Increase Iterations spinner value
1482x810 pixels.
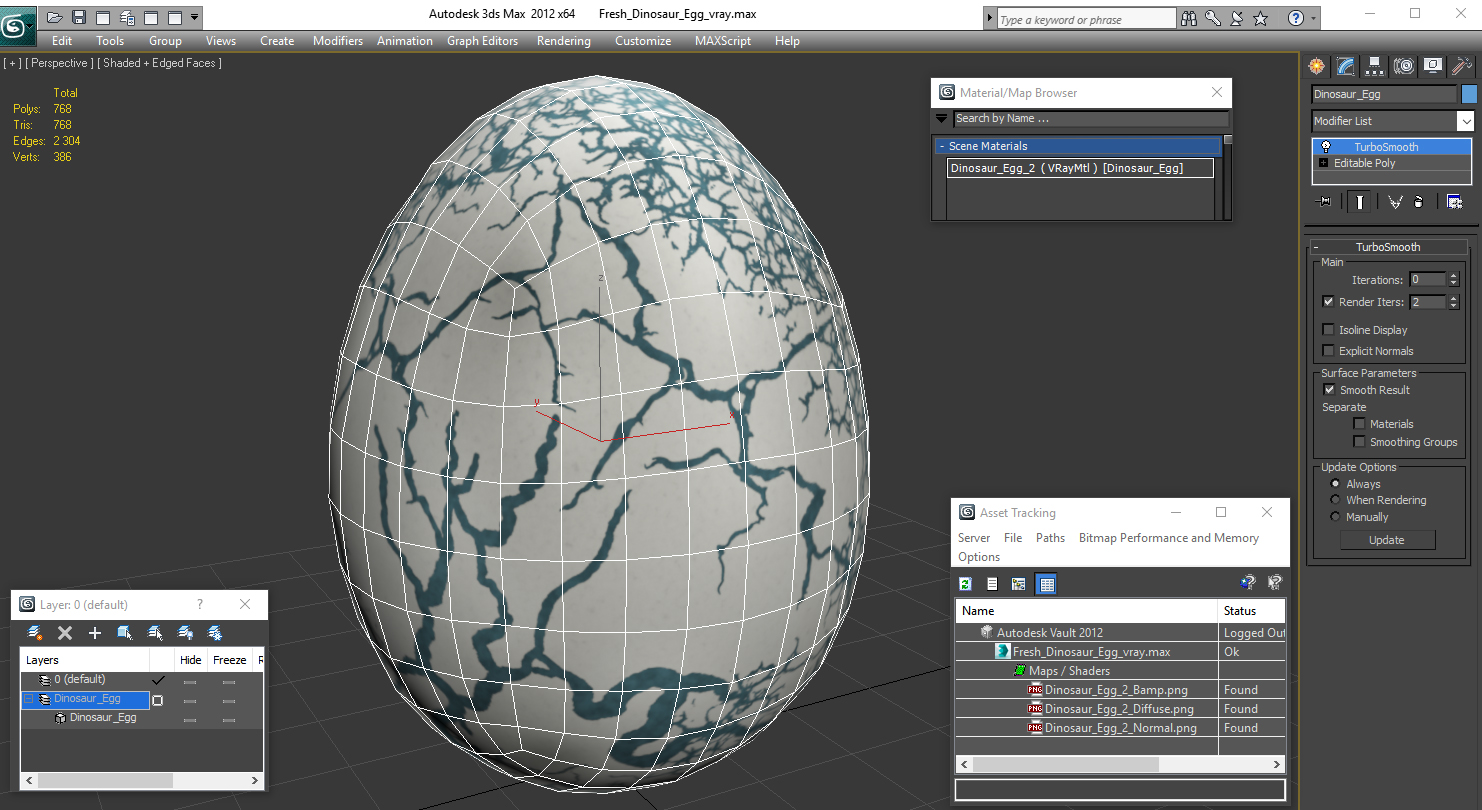pyautogui.click(x=1454, y=276)
